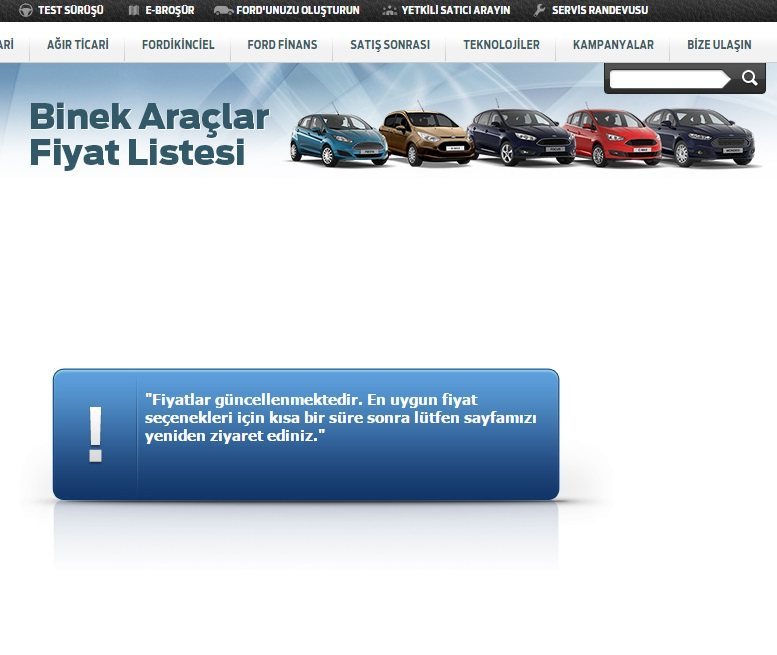Screen dimensions: 777x655
Task: Go to the Satış Sonrası menu
Action: (390, 45)
